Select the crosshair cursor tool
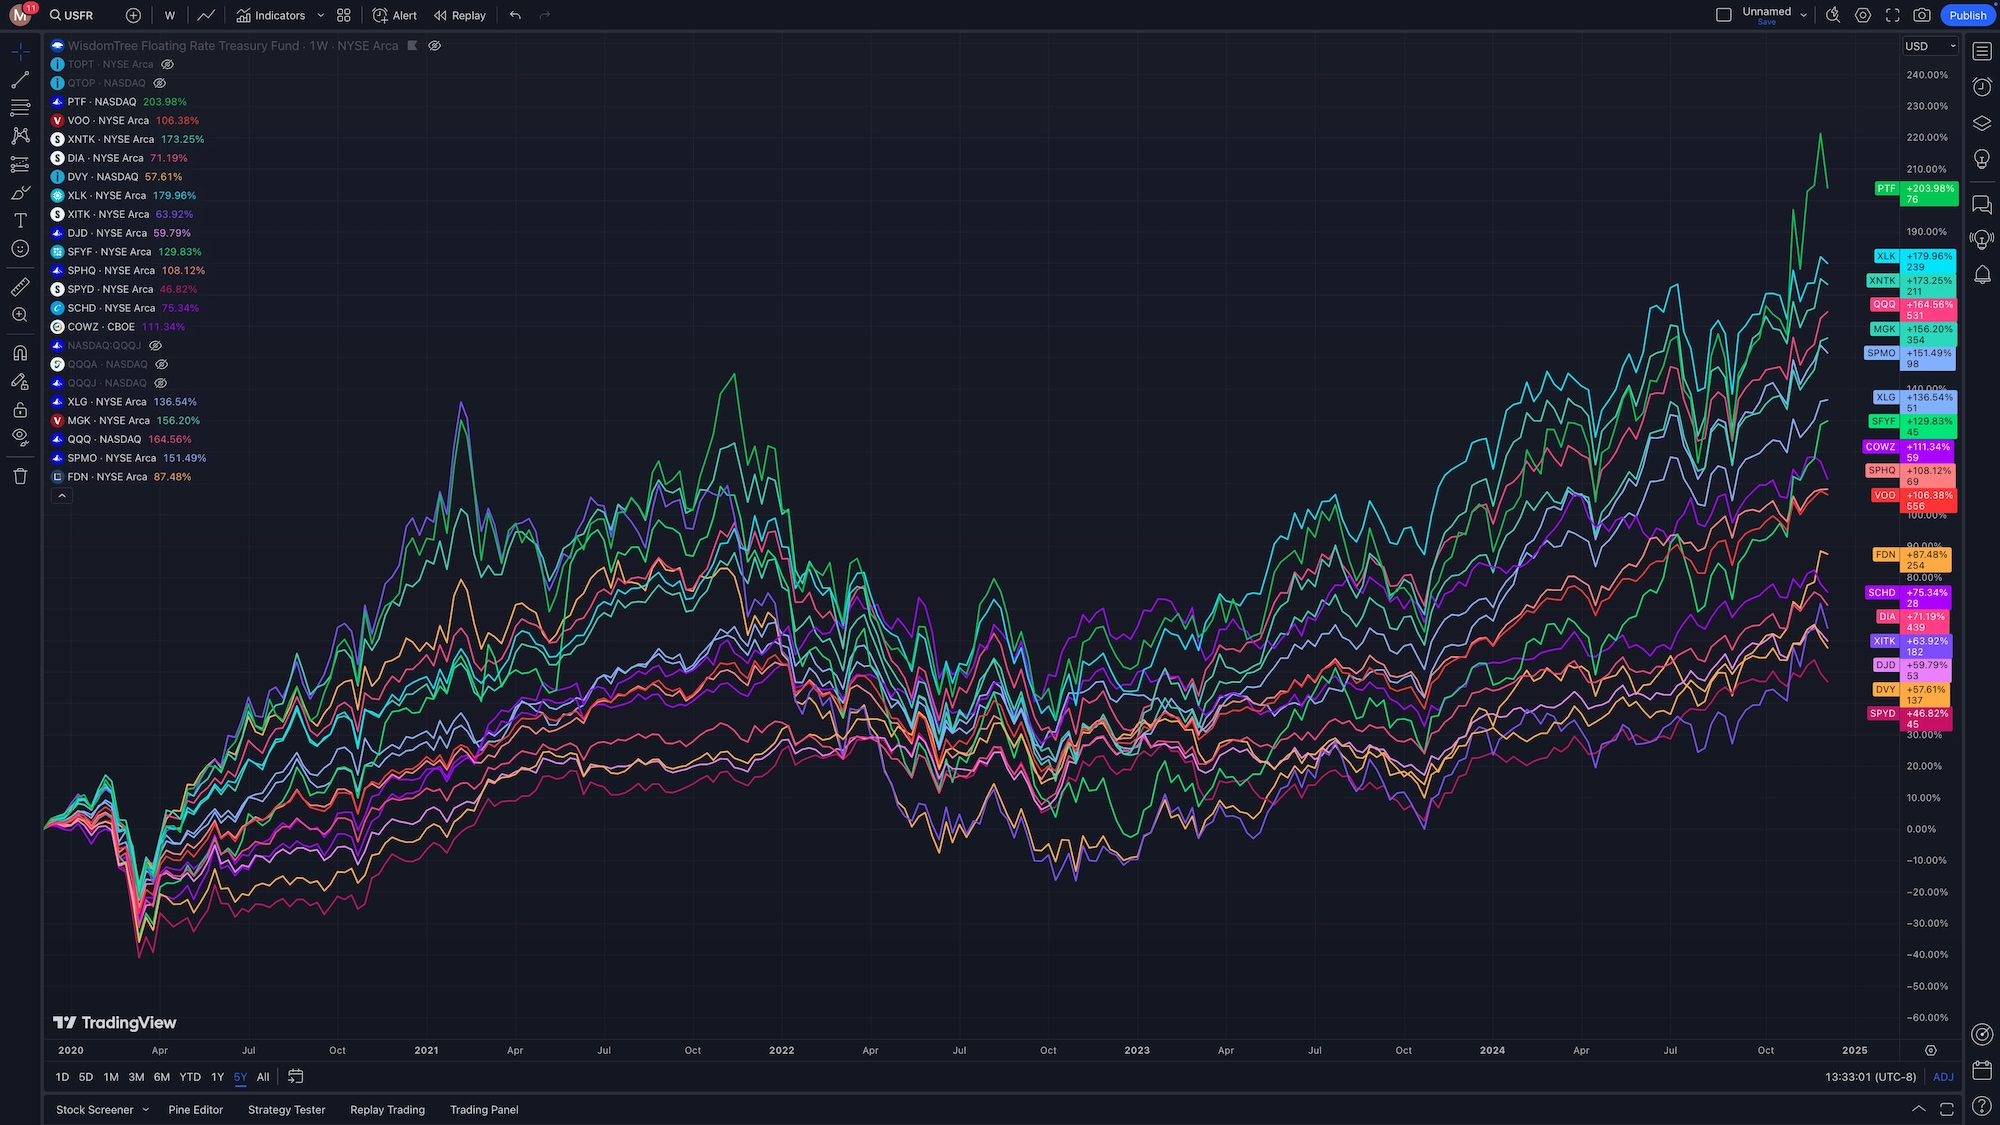The image size is (2000, 1125). [20, 51]
